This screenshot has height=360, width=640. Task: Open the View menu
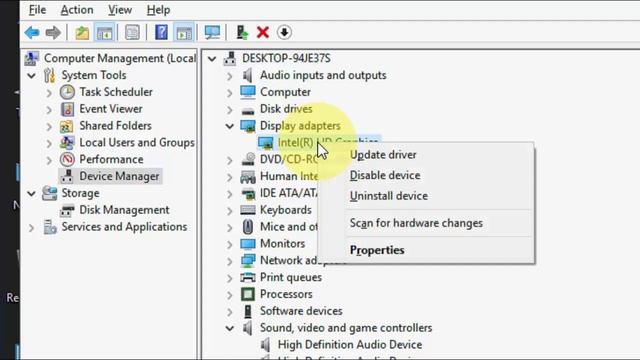point(120,9)
